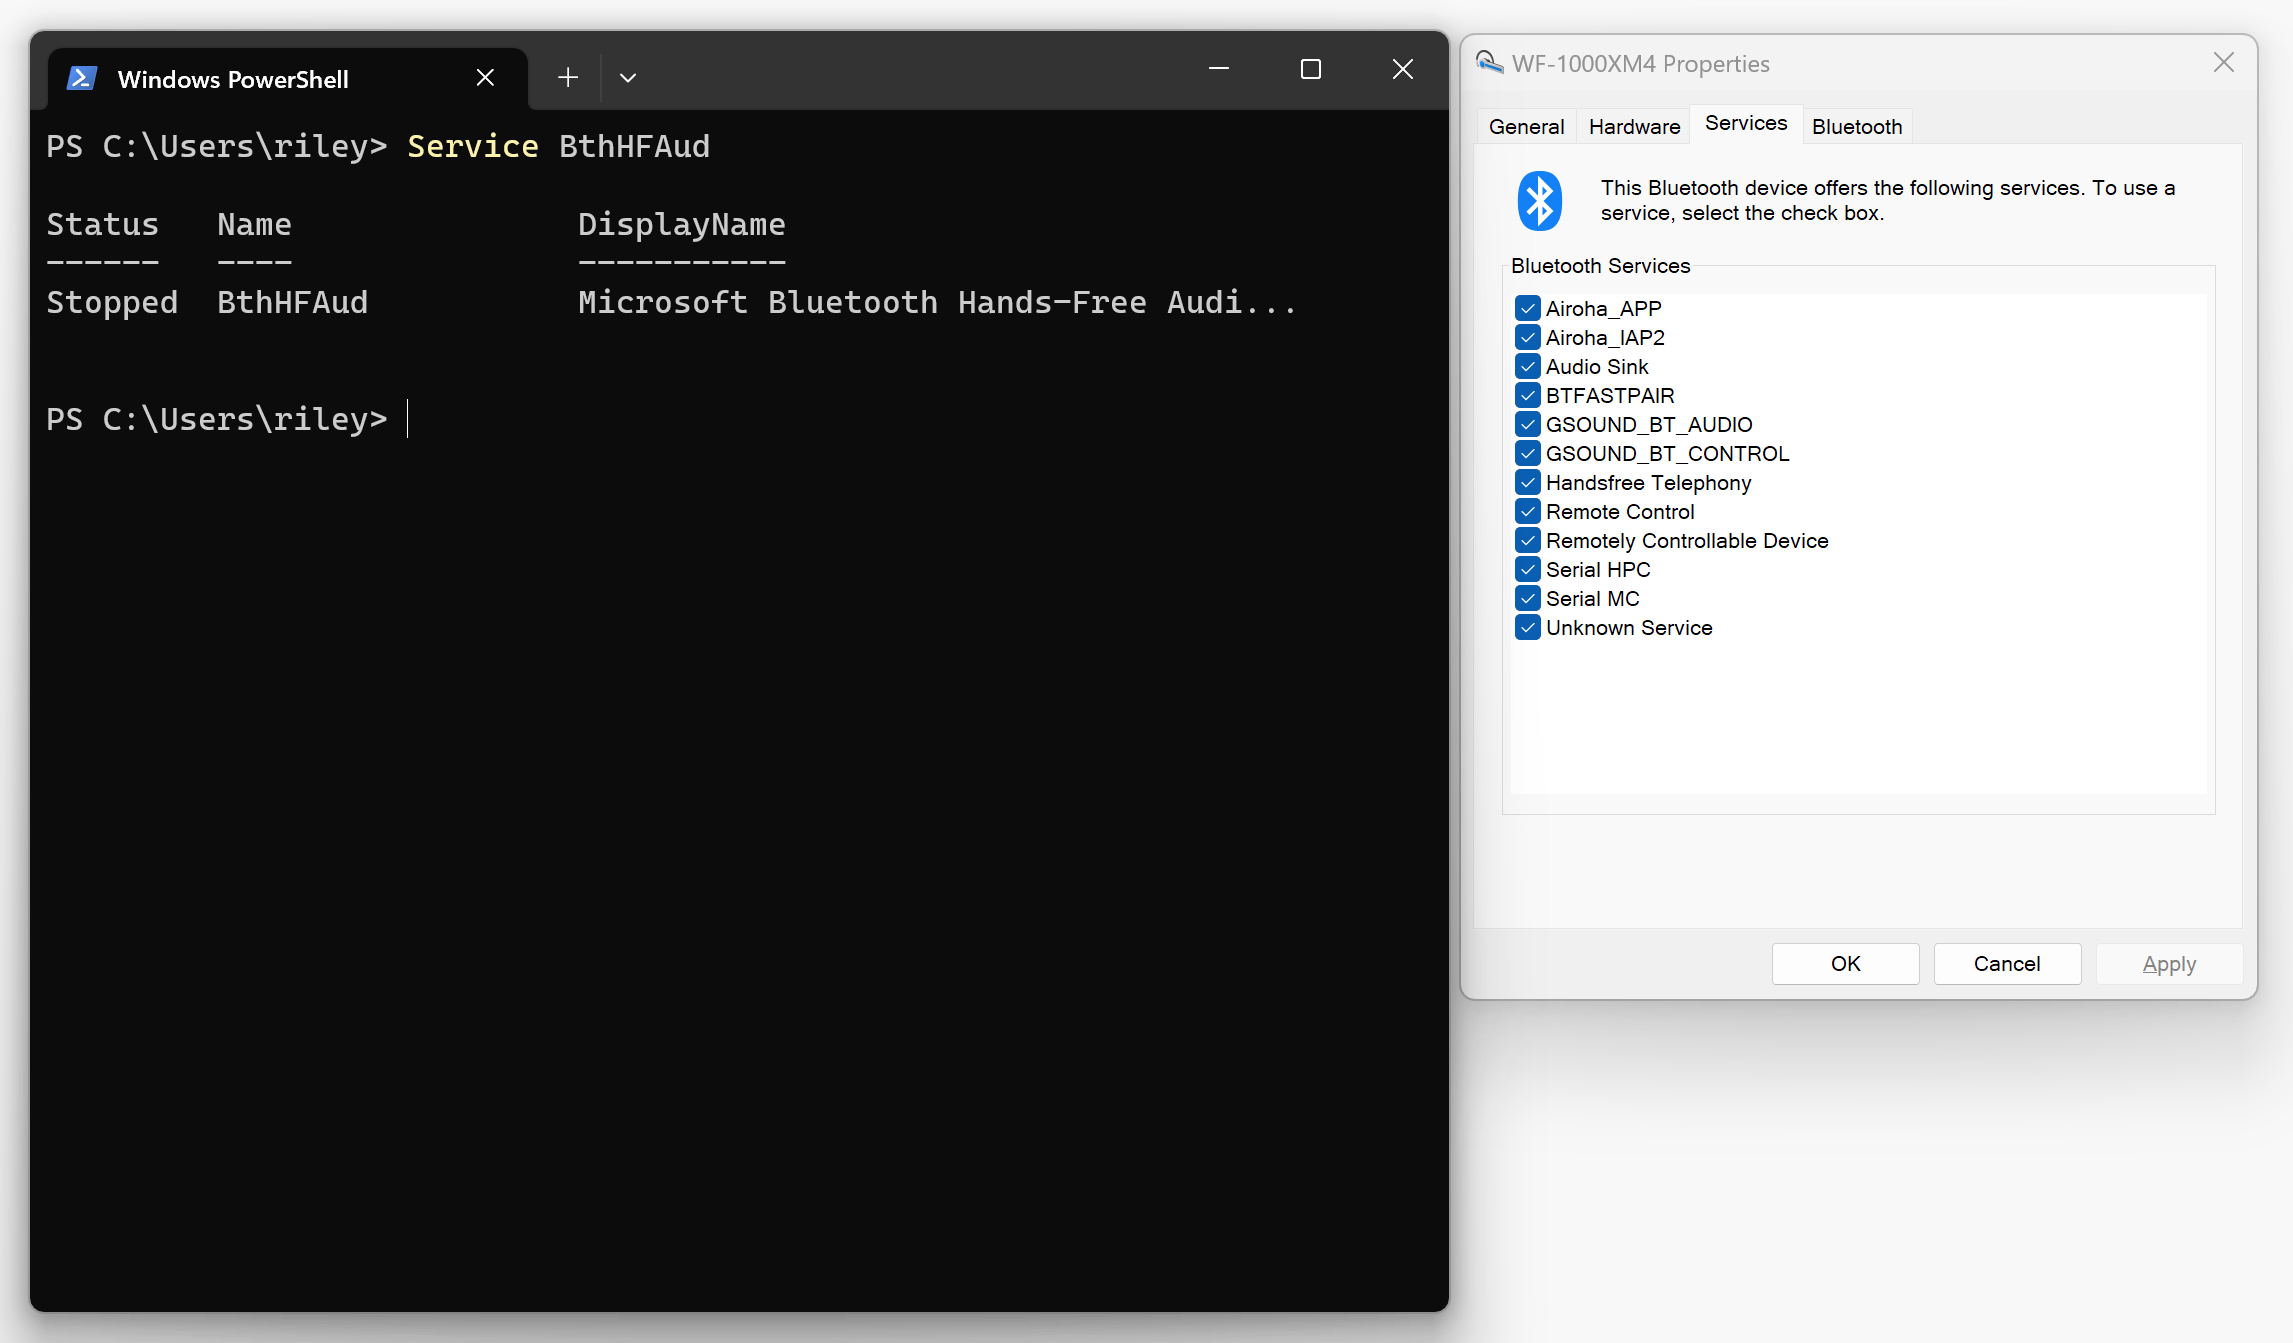Switch to the General tab
Viewport: 2293px width, 1343px height.
1526,127
